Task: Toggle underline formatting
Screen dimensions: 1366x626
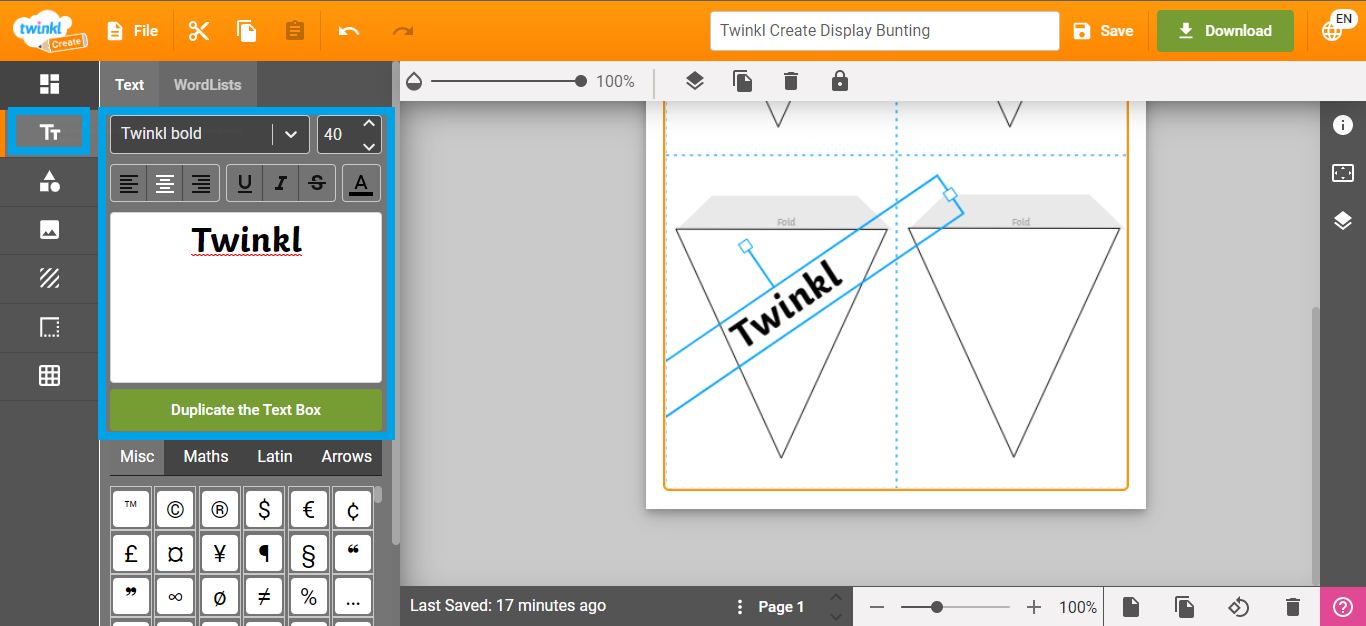Action: pos(245,183)
